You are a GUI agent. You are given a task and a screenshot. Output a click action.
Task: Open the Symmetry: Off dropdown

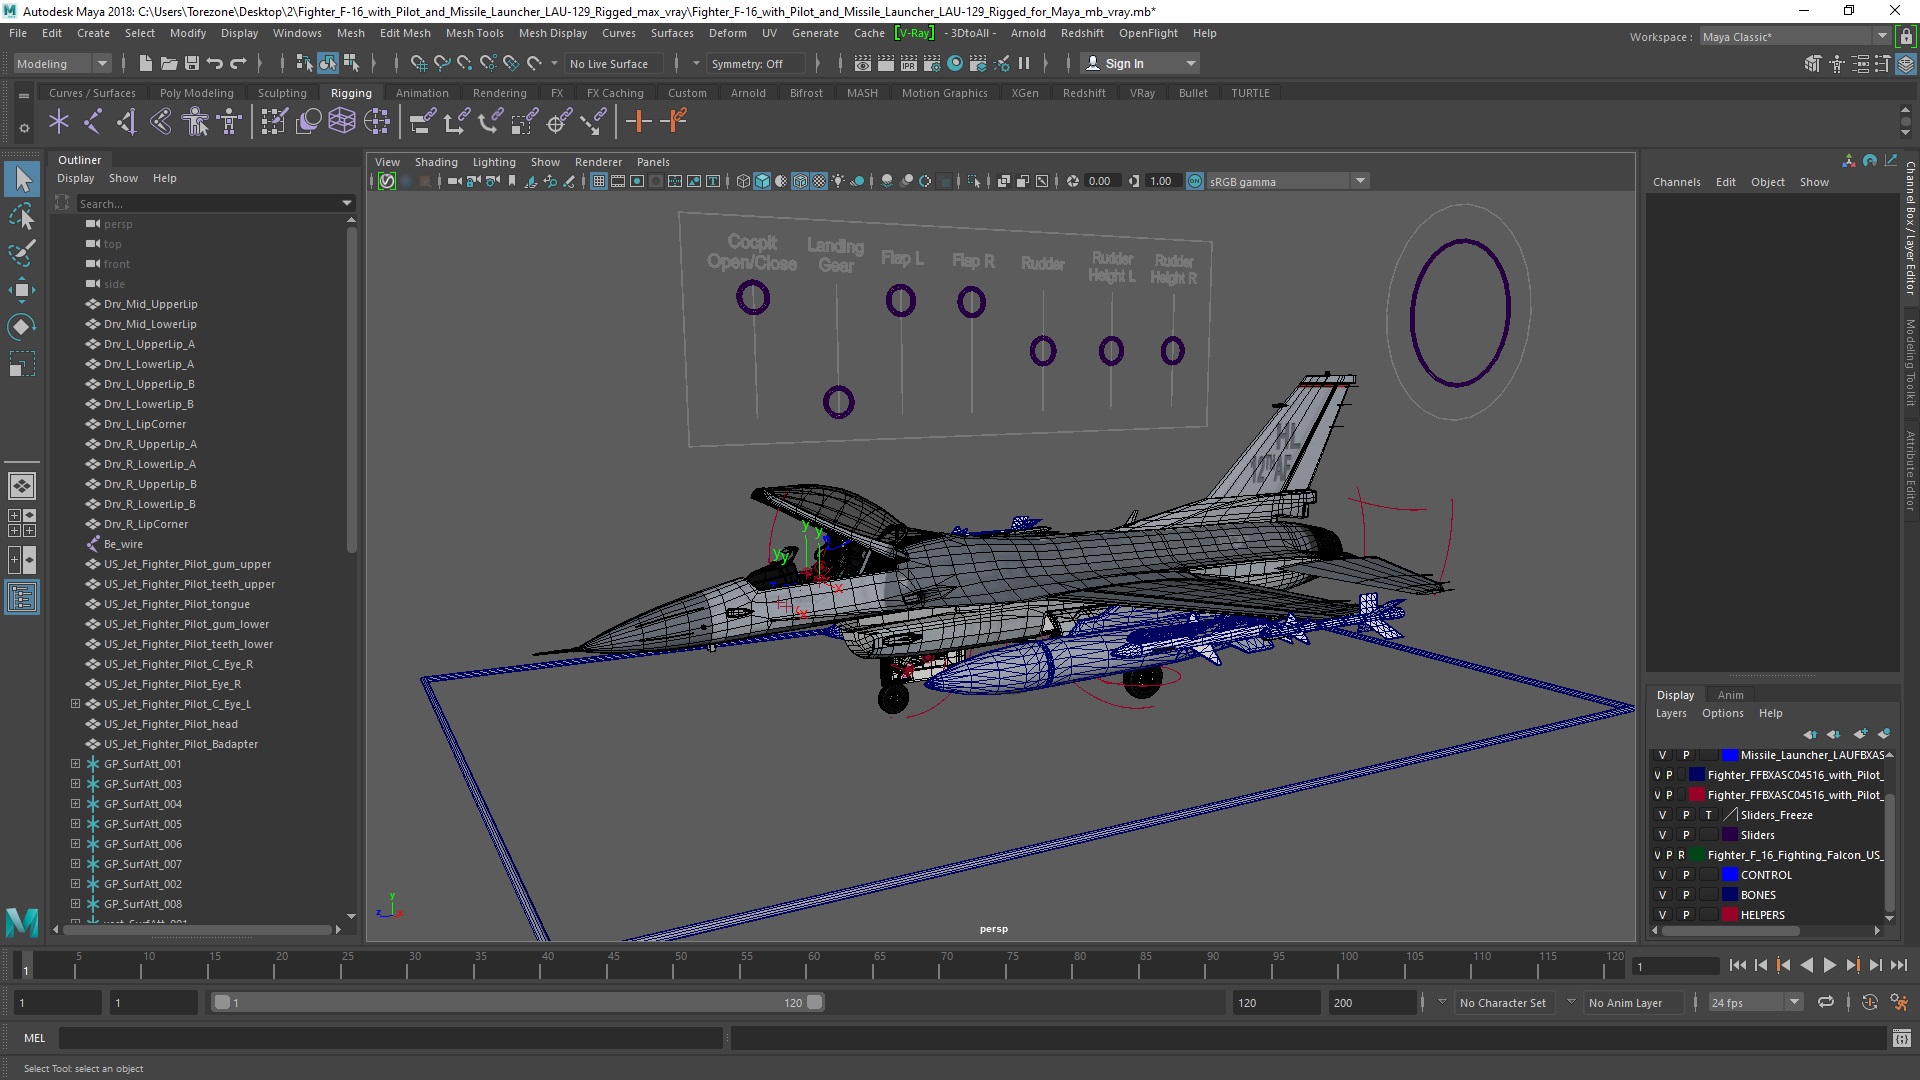pyautogui.click(x=757, y=63)
